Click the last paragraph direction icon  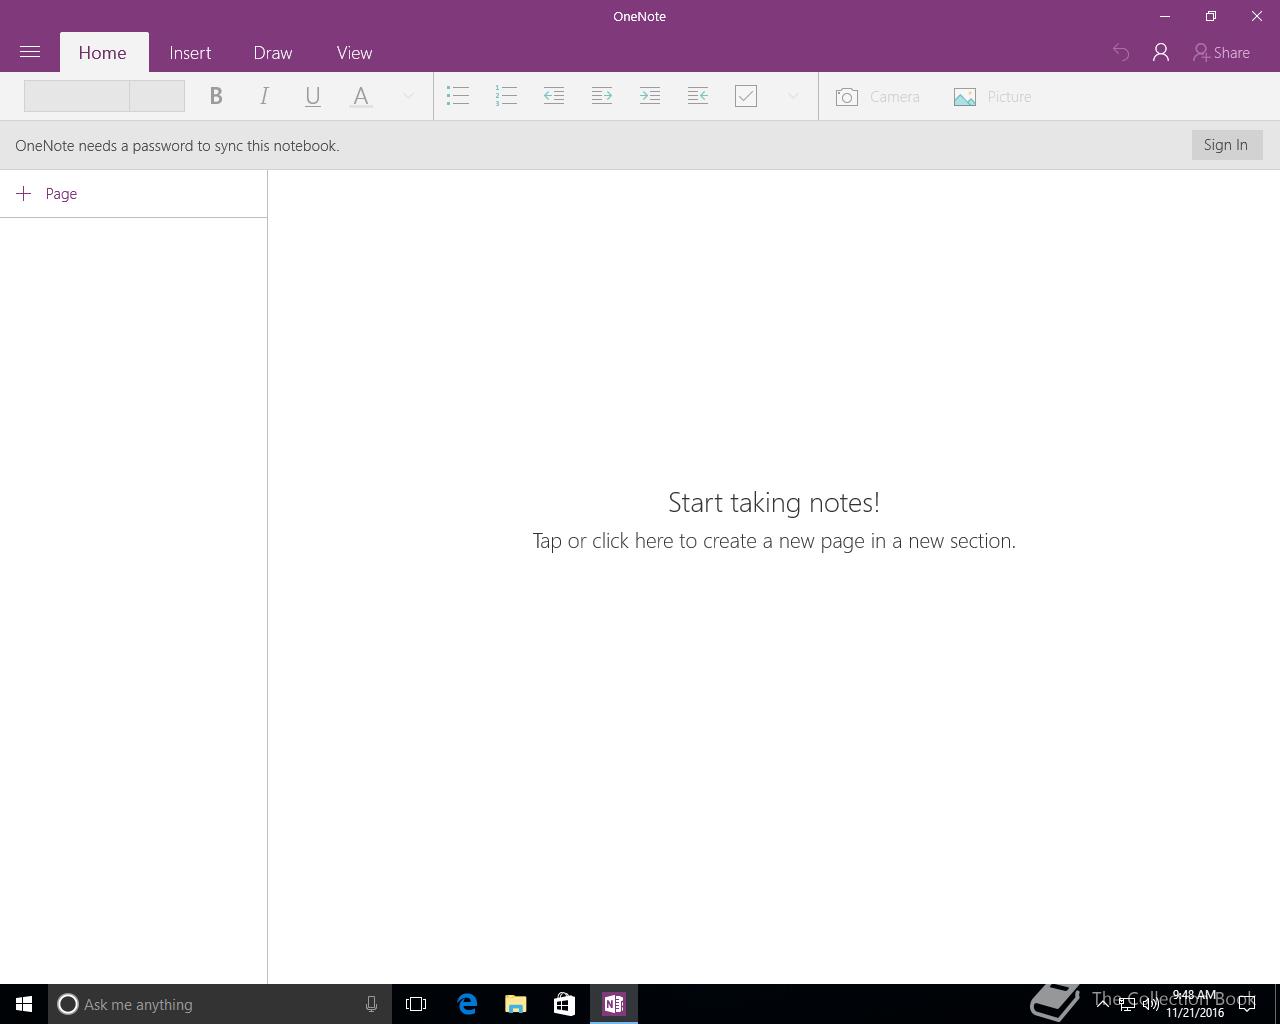point(698,96)
